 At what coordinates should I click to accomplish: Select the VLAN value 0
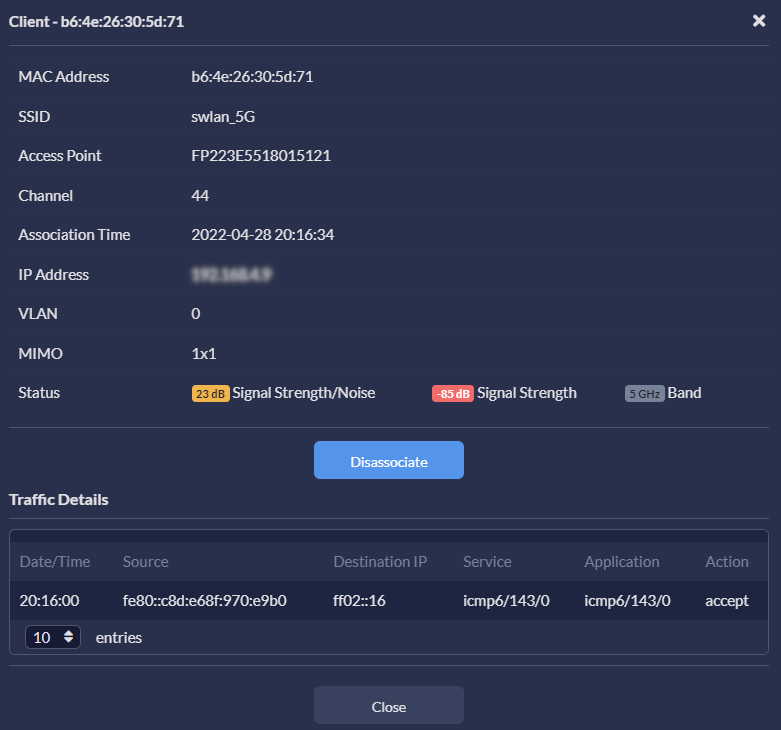coord(196,314)
